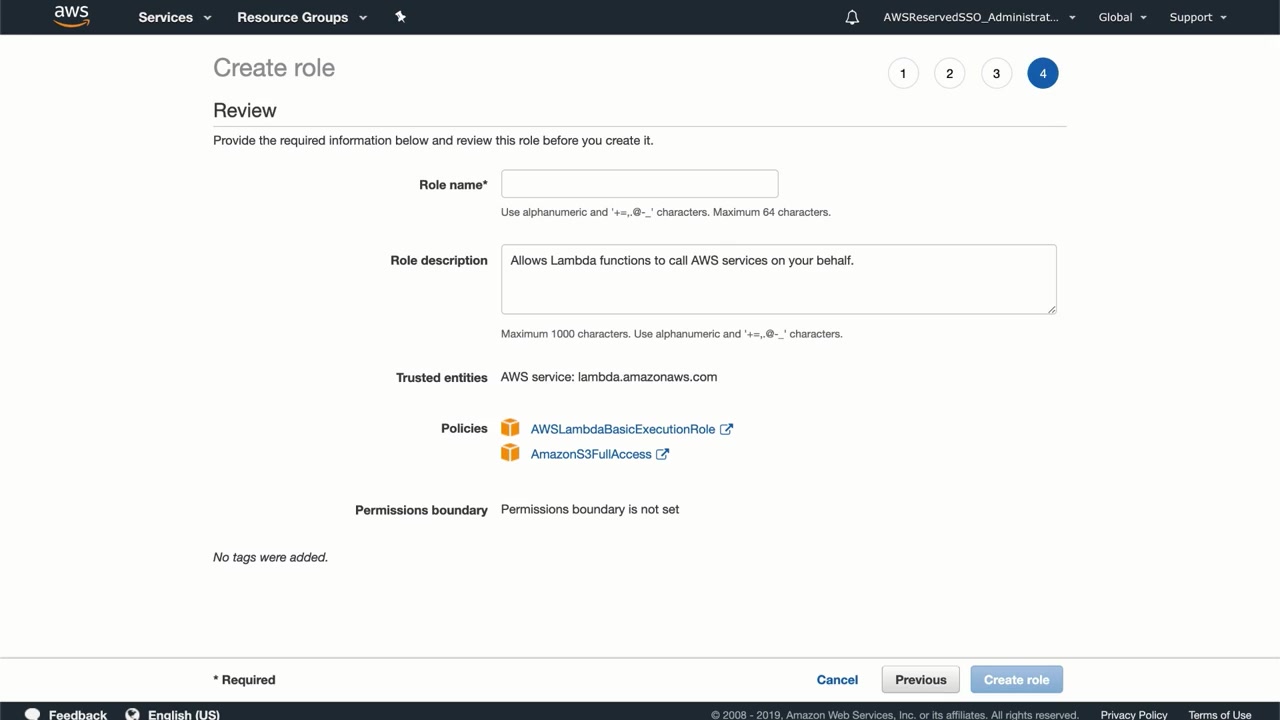Click the Cancel link
The image size is (1280, 720).
point(837,680)
